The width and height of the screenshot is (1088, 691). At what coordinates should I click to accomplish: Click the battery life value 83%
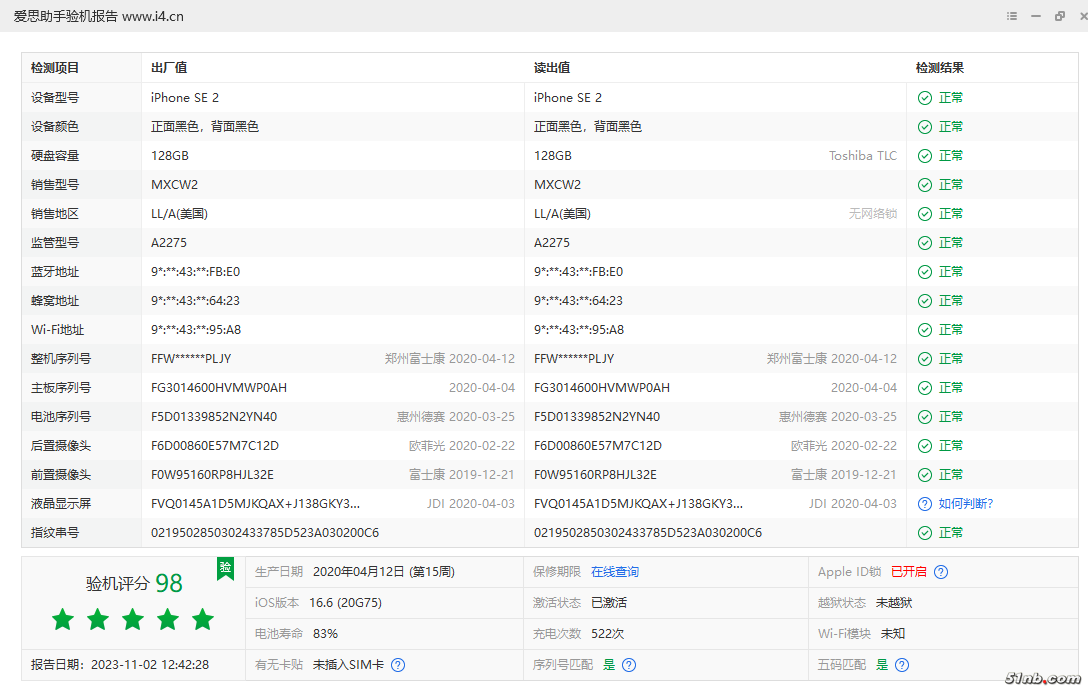coord(325,633)
